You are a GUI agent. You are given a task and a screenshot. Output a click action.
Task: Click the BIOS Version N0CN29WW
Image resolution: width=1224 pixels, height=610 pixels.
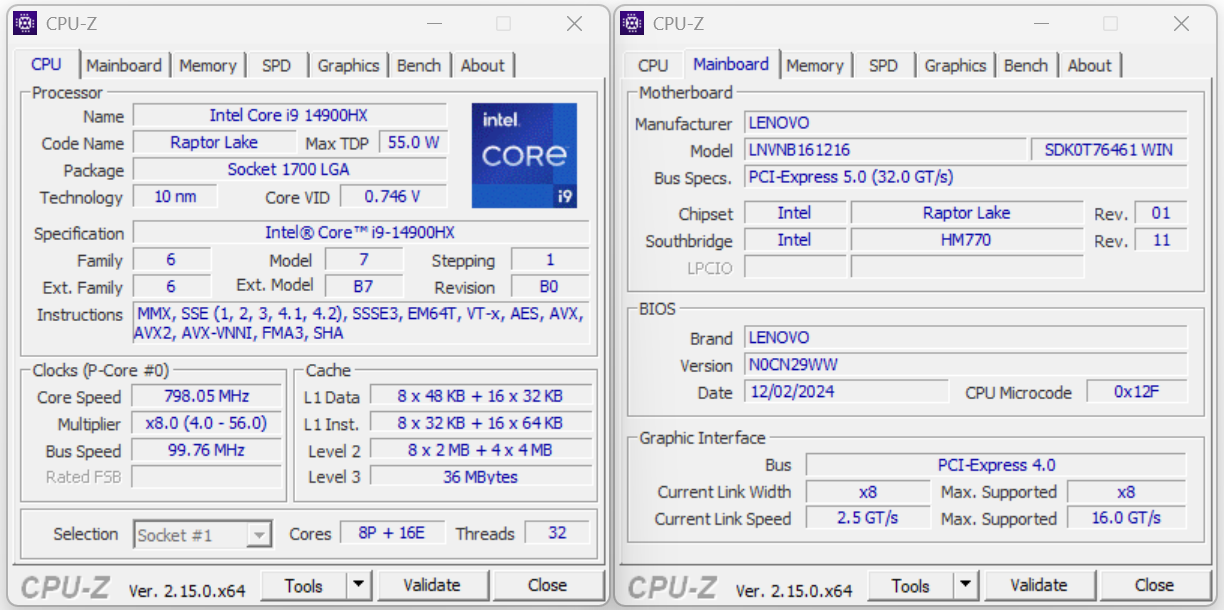966,365
